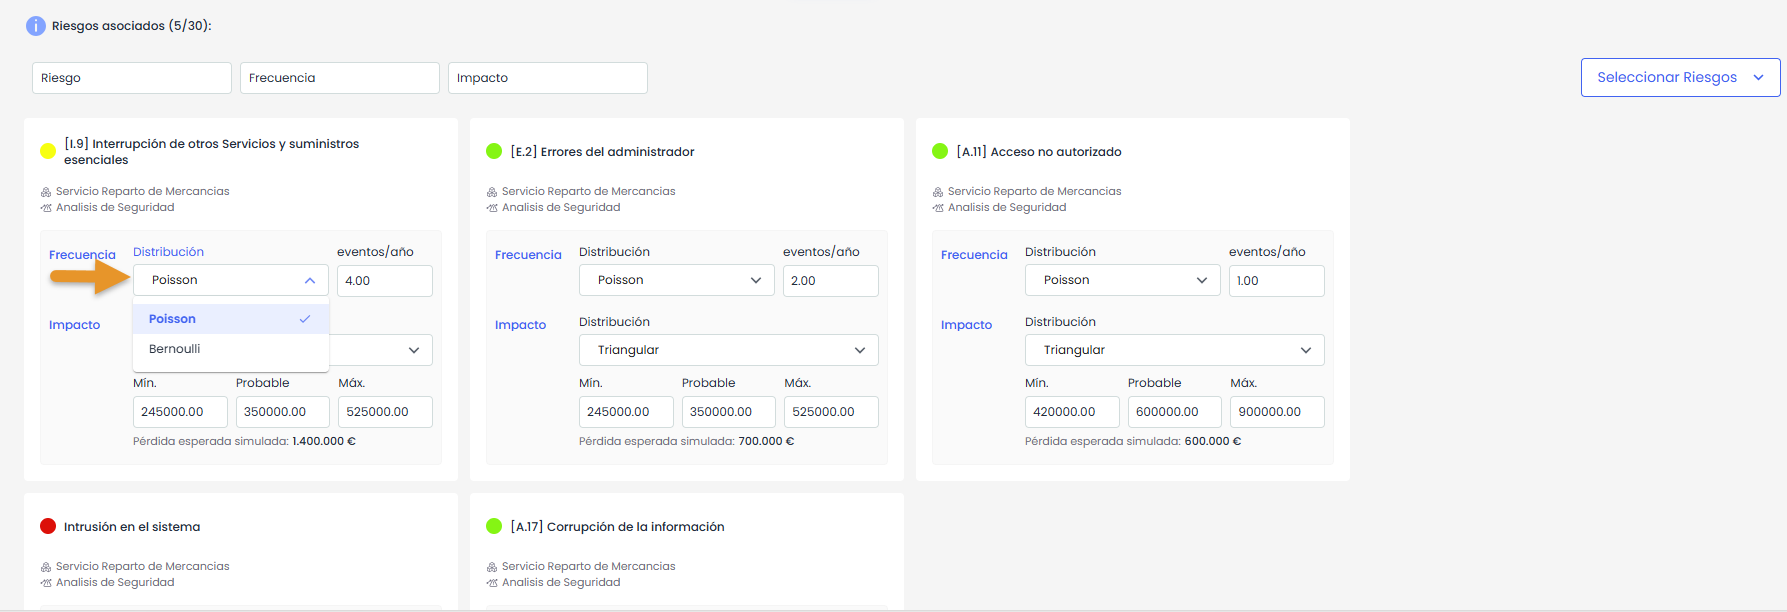Screen dimensions: 1787x612
Task: Click the service icon in Errores del administrador card
Action: 492,192
